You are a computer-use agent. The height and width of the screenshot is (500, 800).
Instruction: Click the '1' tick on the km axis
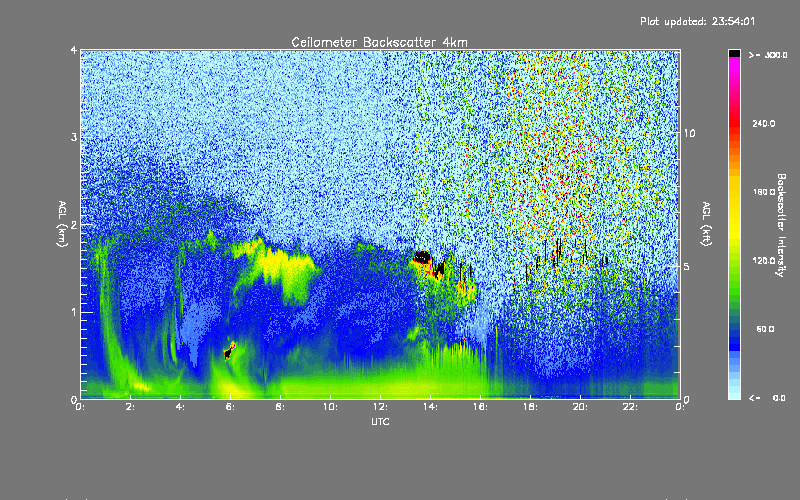[74, 312]
